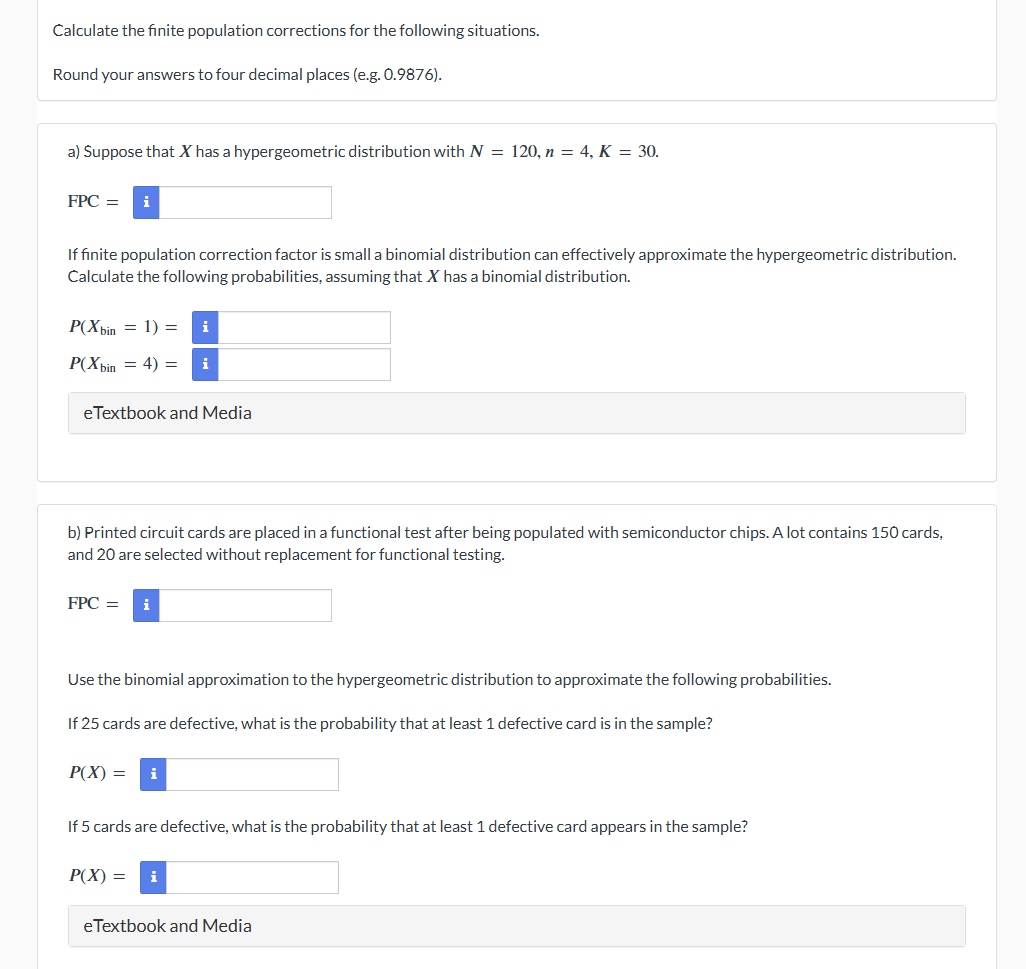Image resolution: width=1026 pixels, height=969 pixels.
Task: Open the hint for the 5-defective-cards probability
Action: click(153, 877)
